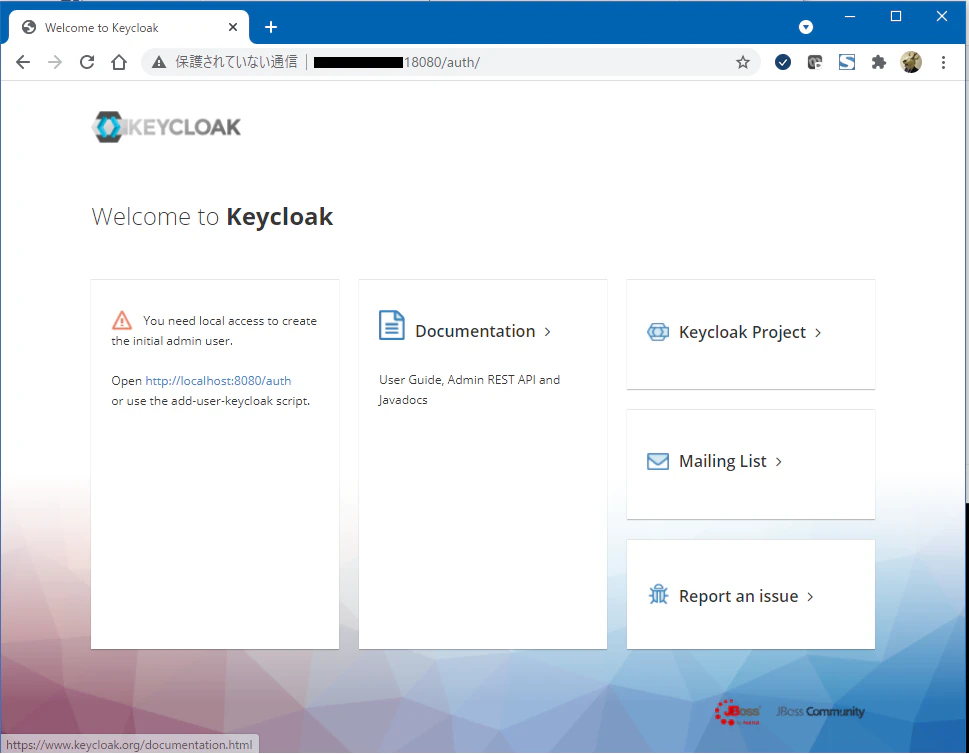
Task: Click the not-secure warning icon in address bar
Action: point(159,62)
